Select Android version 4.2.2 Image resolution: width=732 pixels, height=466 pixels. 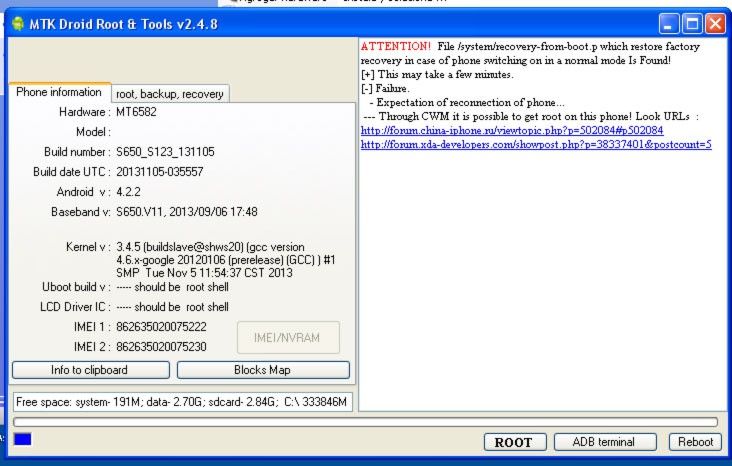click(x=128, y=192)
